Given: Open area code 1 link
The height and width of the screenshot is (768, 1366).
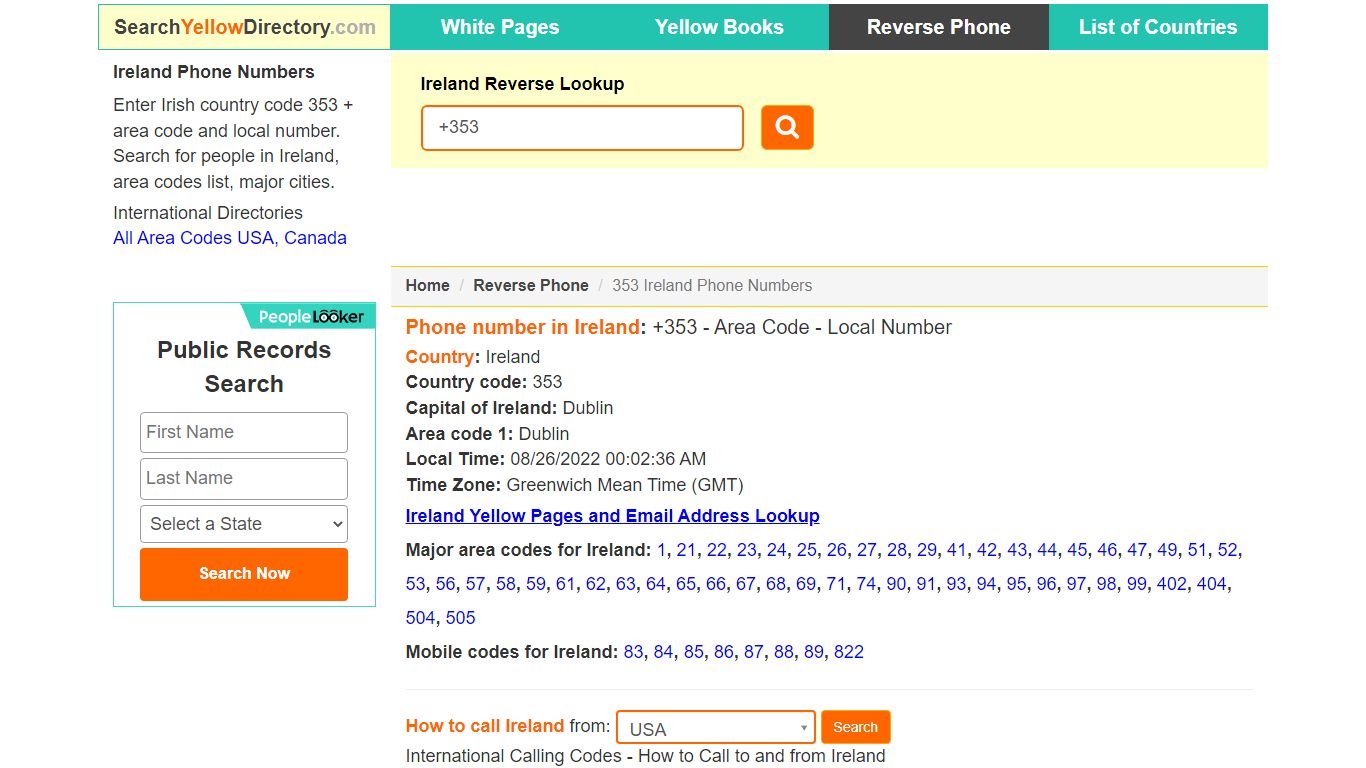Looking at the screenshot, I should [x=661, y=550].
